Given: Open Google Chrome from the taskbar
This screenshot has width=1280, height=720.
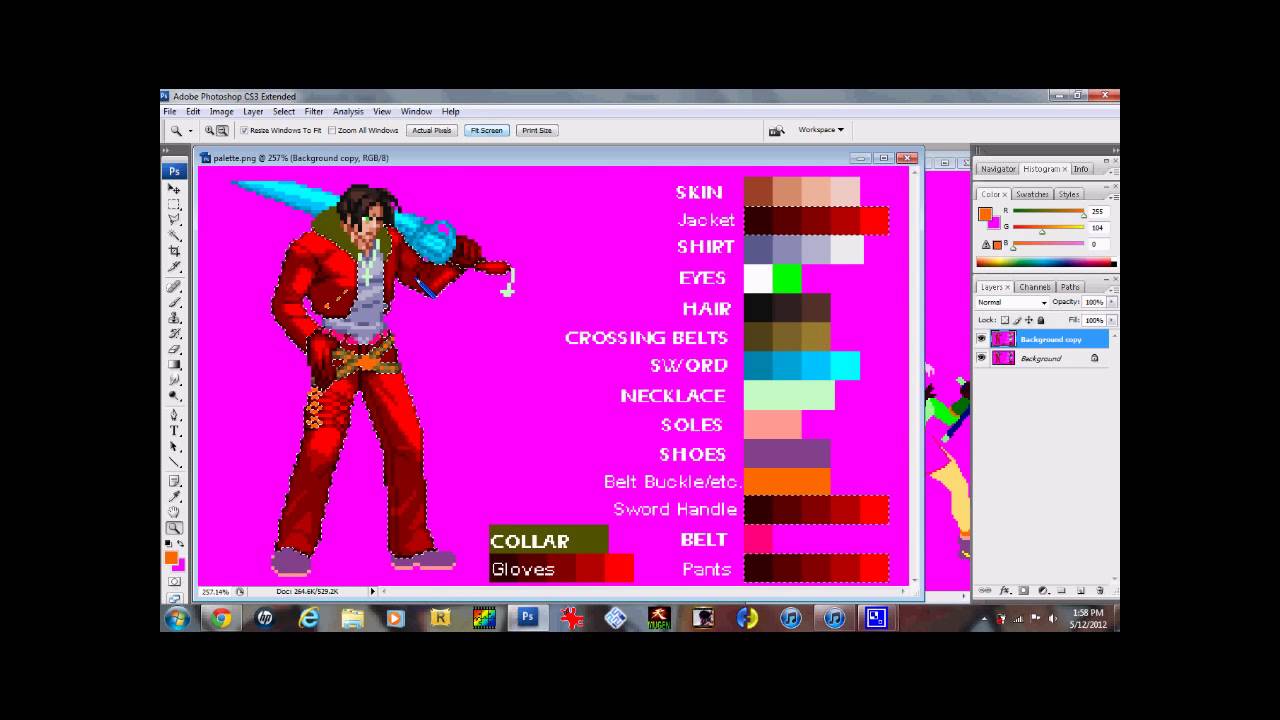Looking at the screenshot, I should click(x=221, y=618).
